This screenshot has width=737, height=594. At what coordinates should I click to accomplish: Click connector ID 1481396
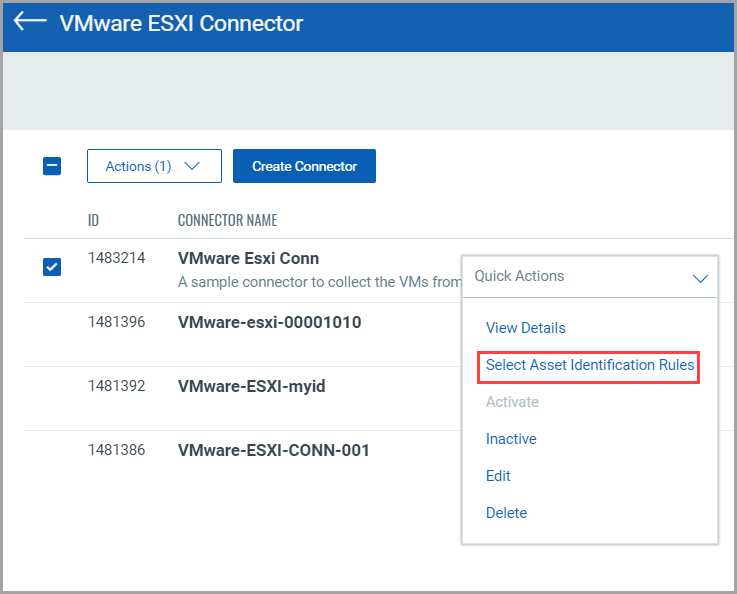point(116,322)
